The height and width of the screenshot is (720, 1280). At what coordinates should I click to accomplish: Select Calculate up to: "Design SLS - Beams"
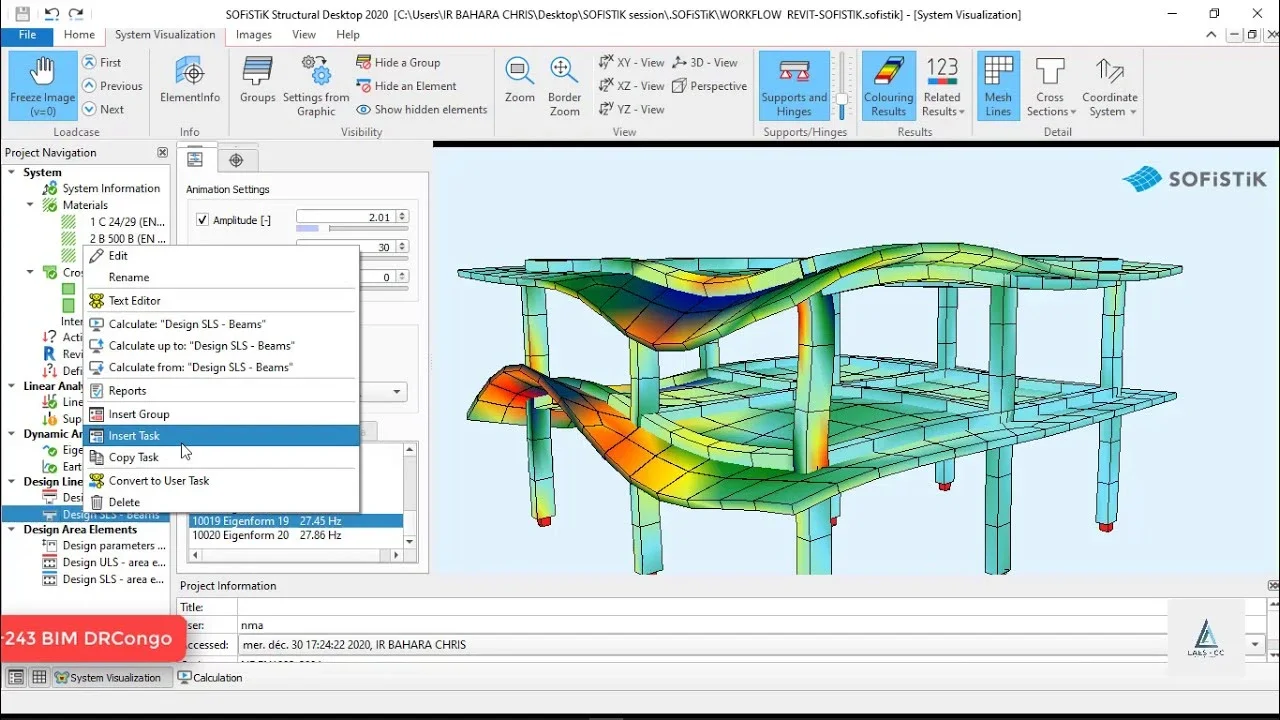pyautogui.click(x=221, y=346)
